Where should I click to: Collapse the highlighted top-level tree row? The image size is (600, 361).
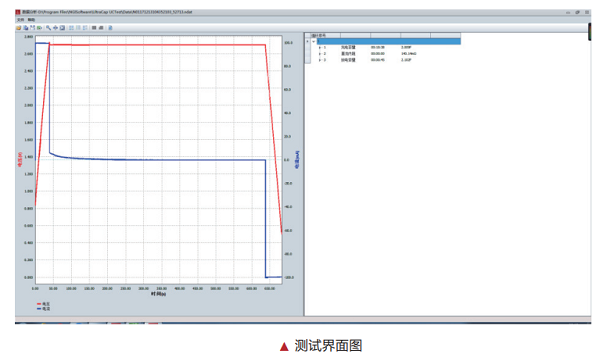(313, 41)
